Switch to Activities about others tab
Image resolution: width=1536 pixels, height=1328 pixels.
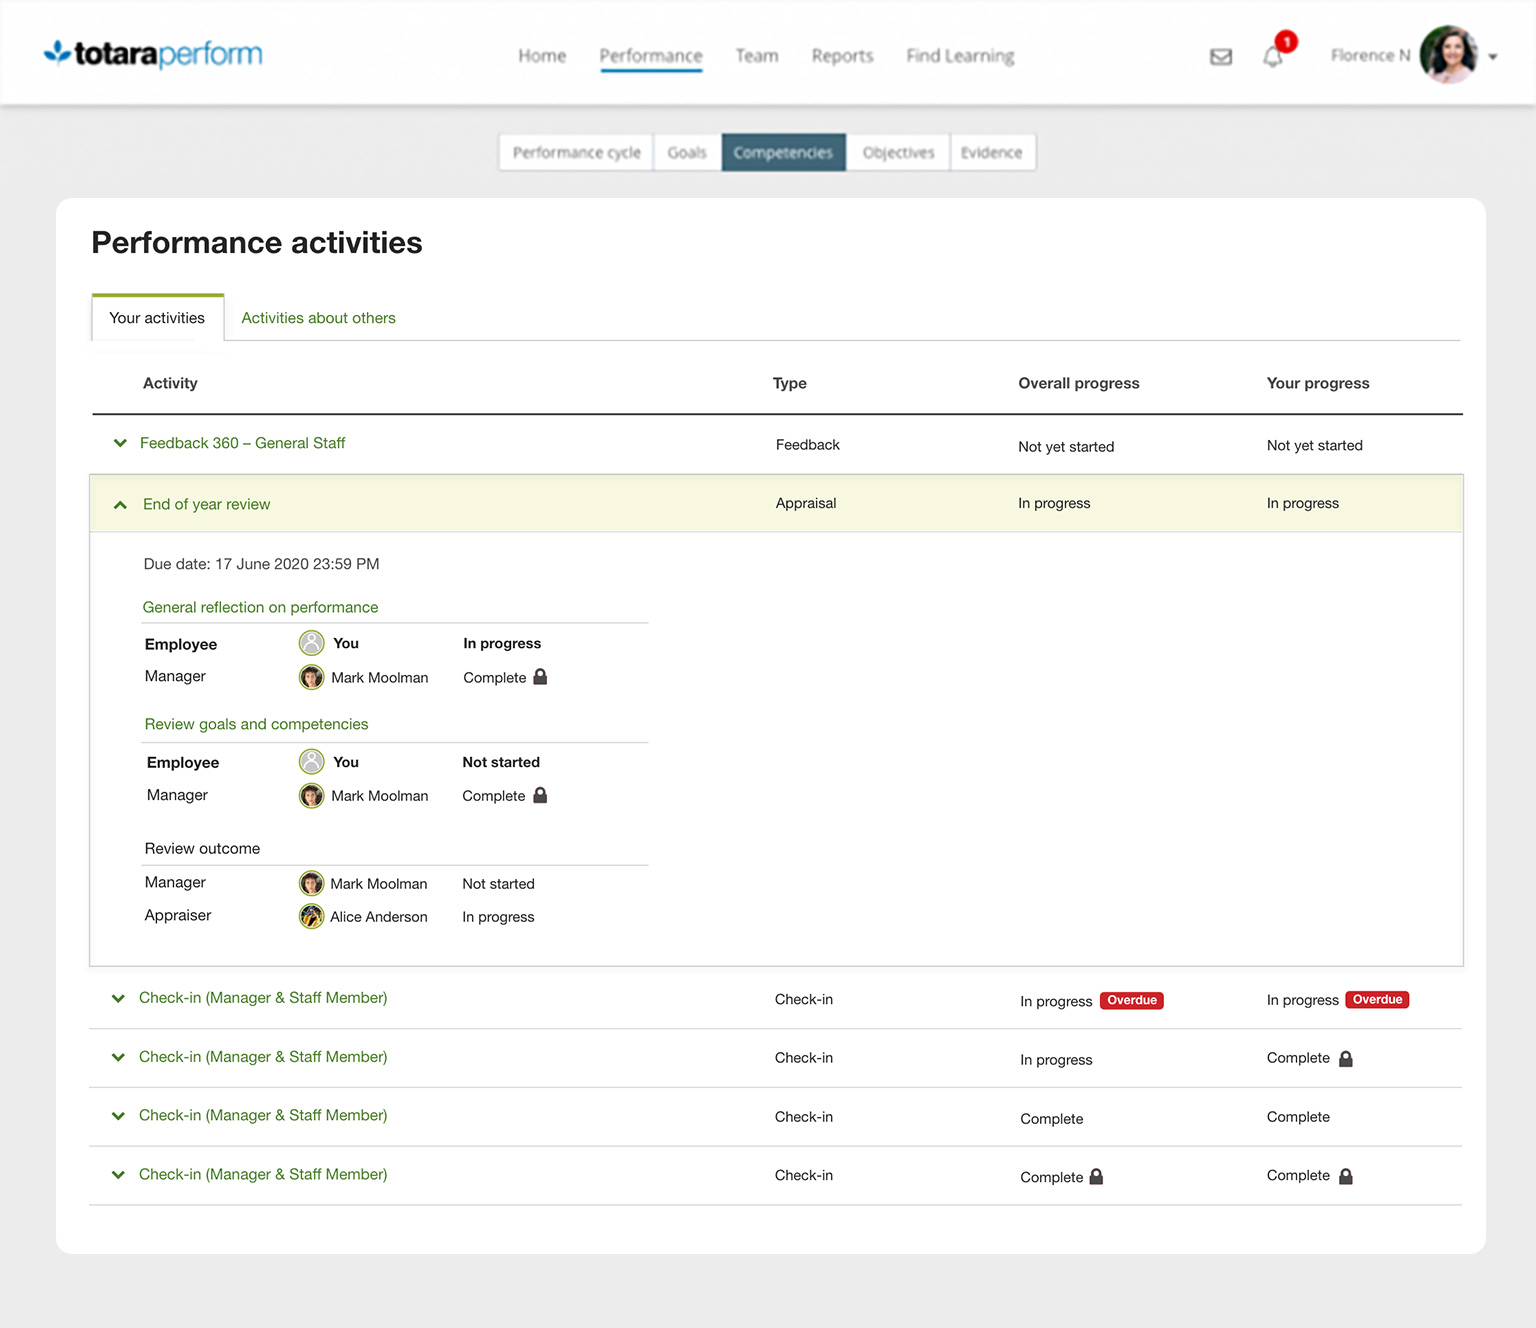coord(318,318)
